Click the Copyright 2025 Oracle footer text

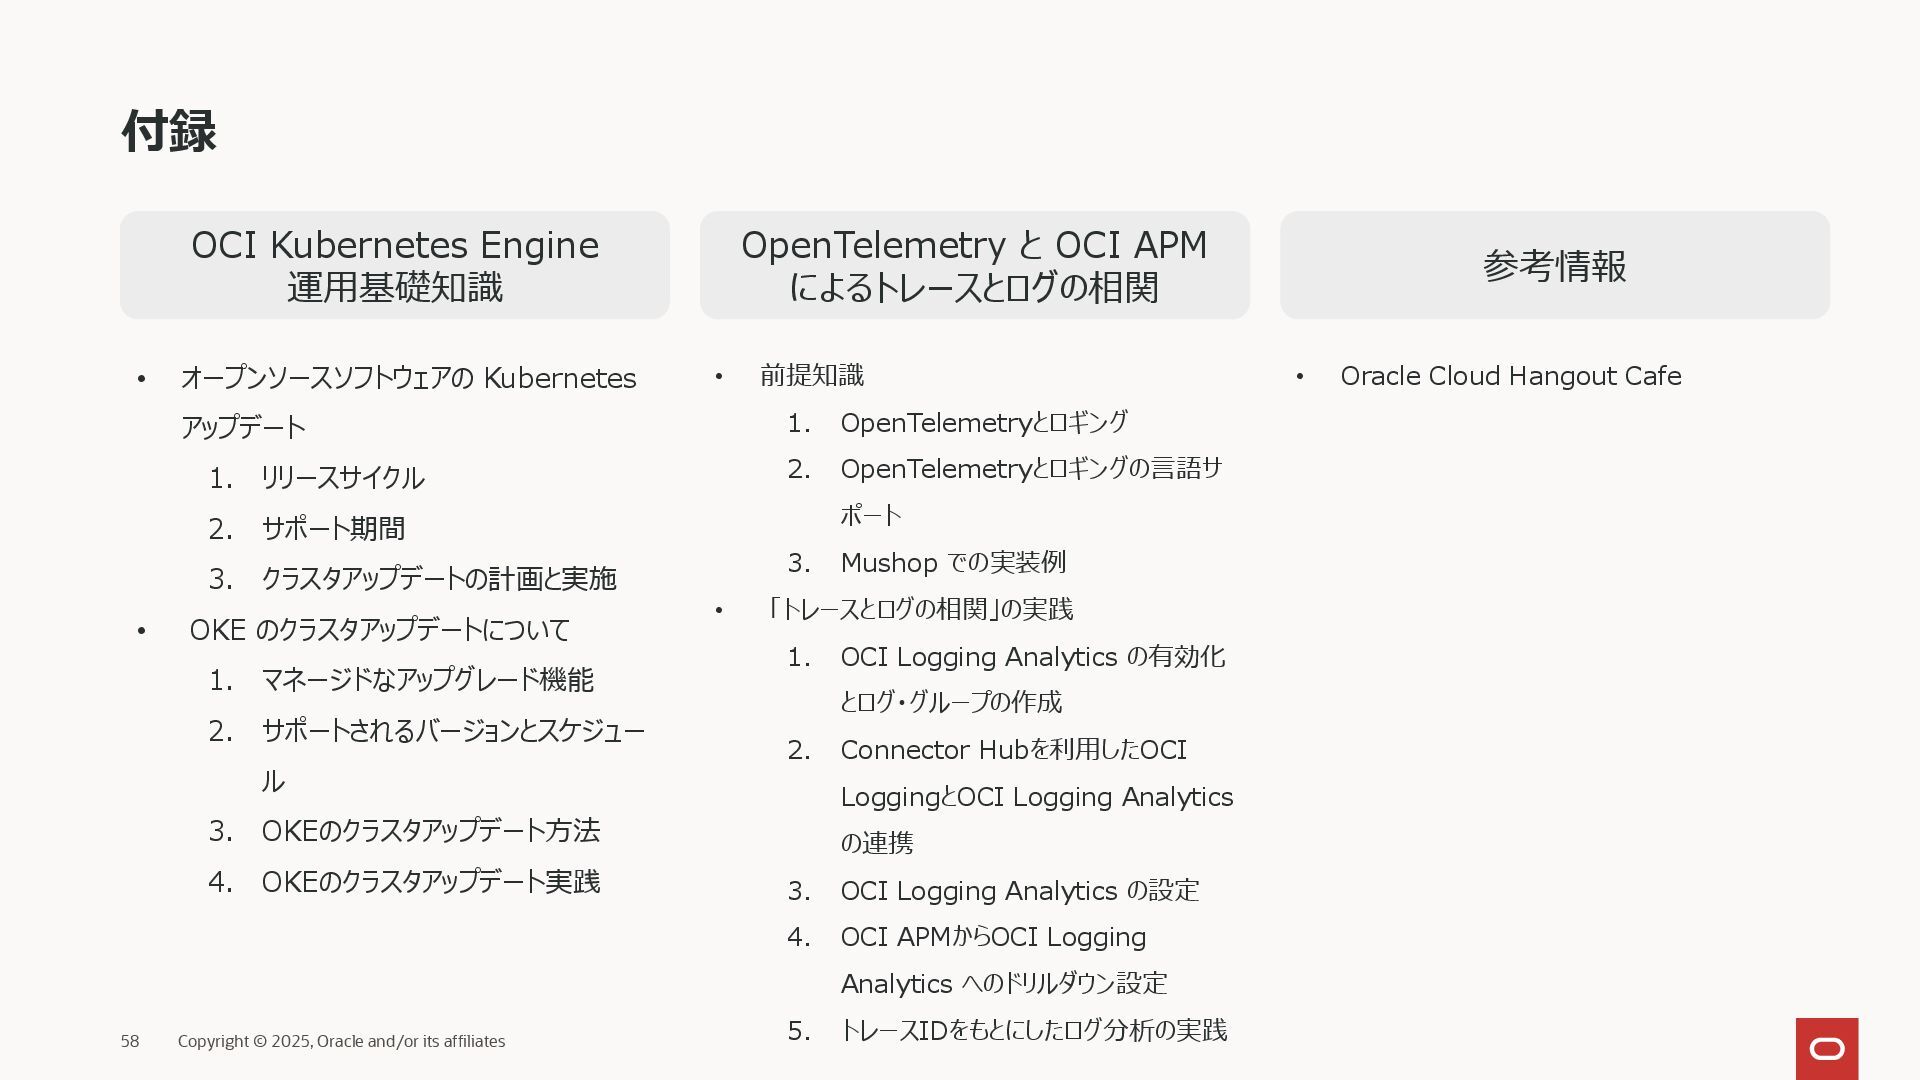(341, 1041)
